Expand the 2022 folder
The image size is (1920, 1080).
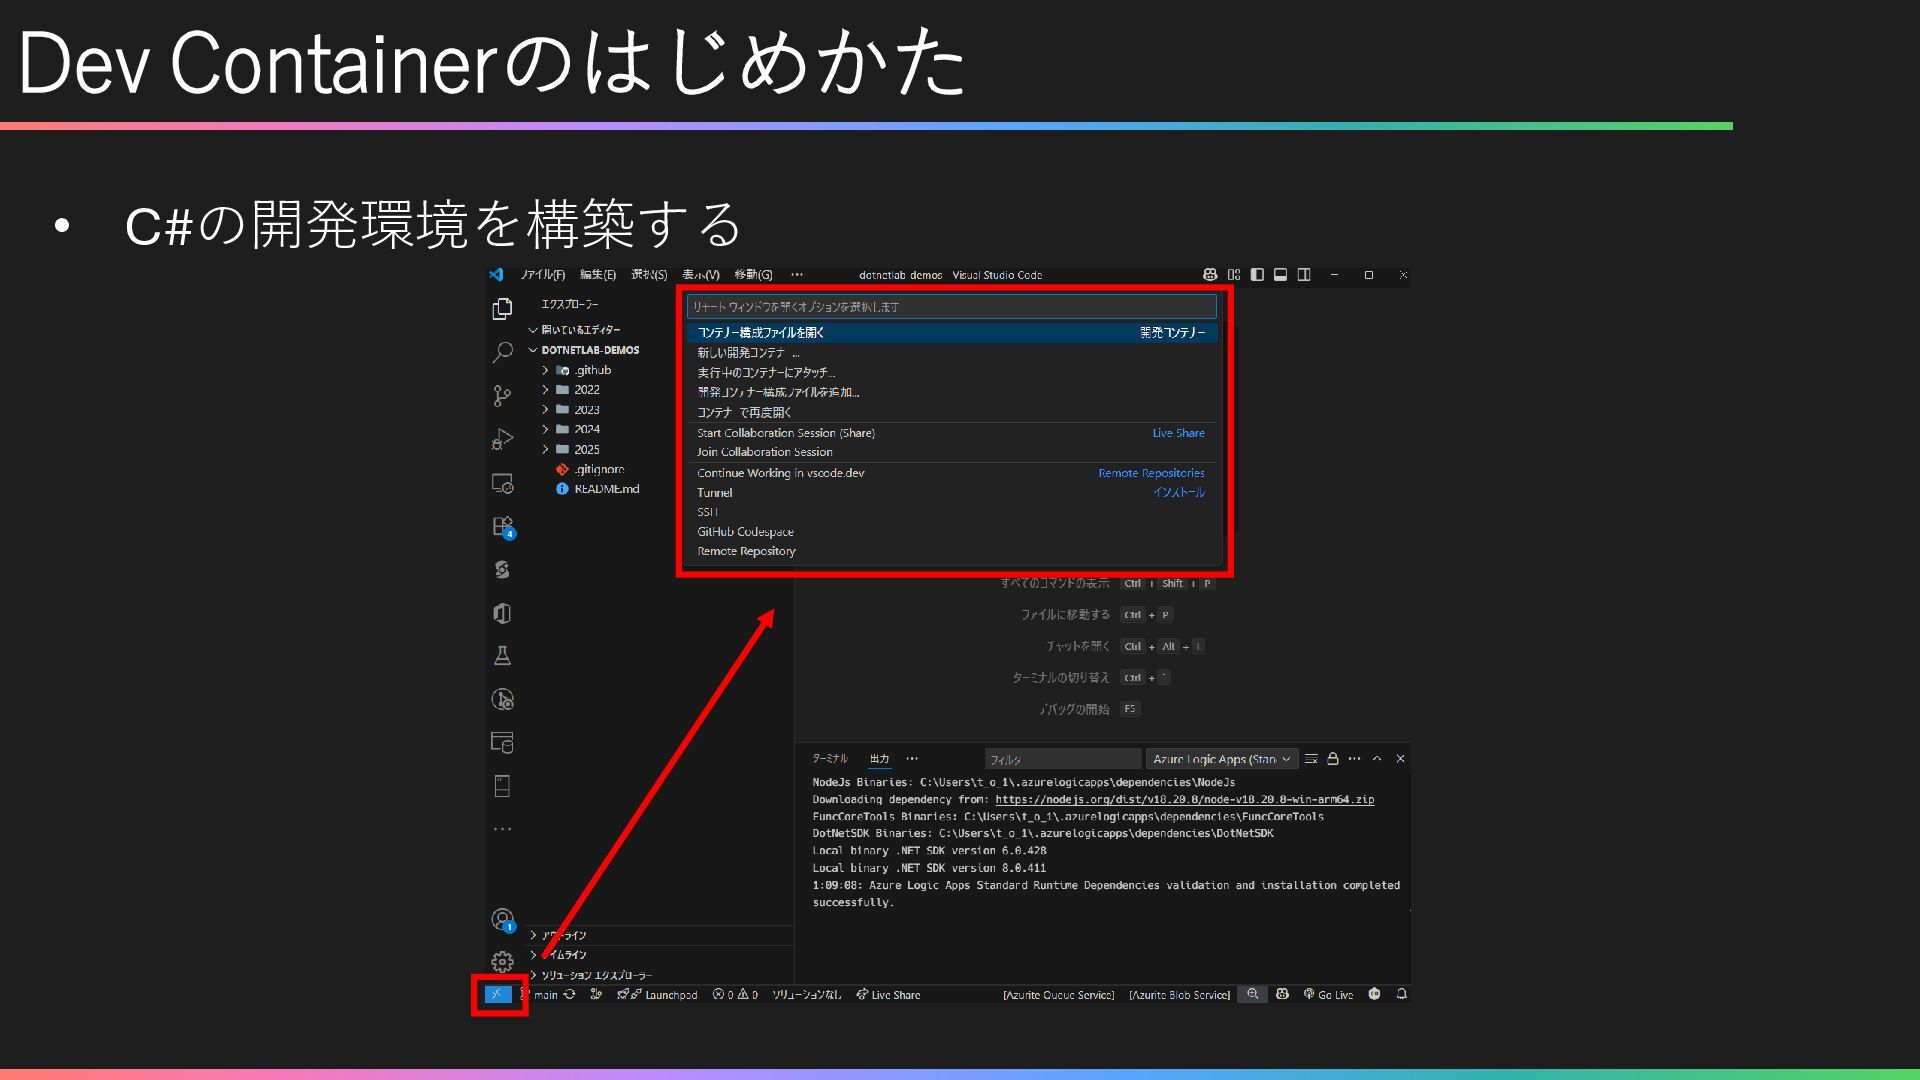coord(571,390)
